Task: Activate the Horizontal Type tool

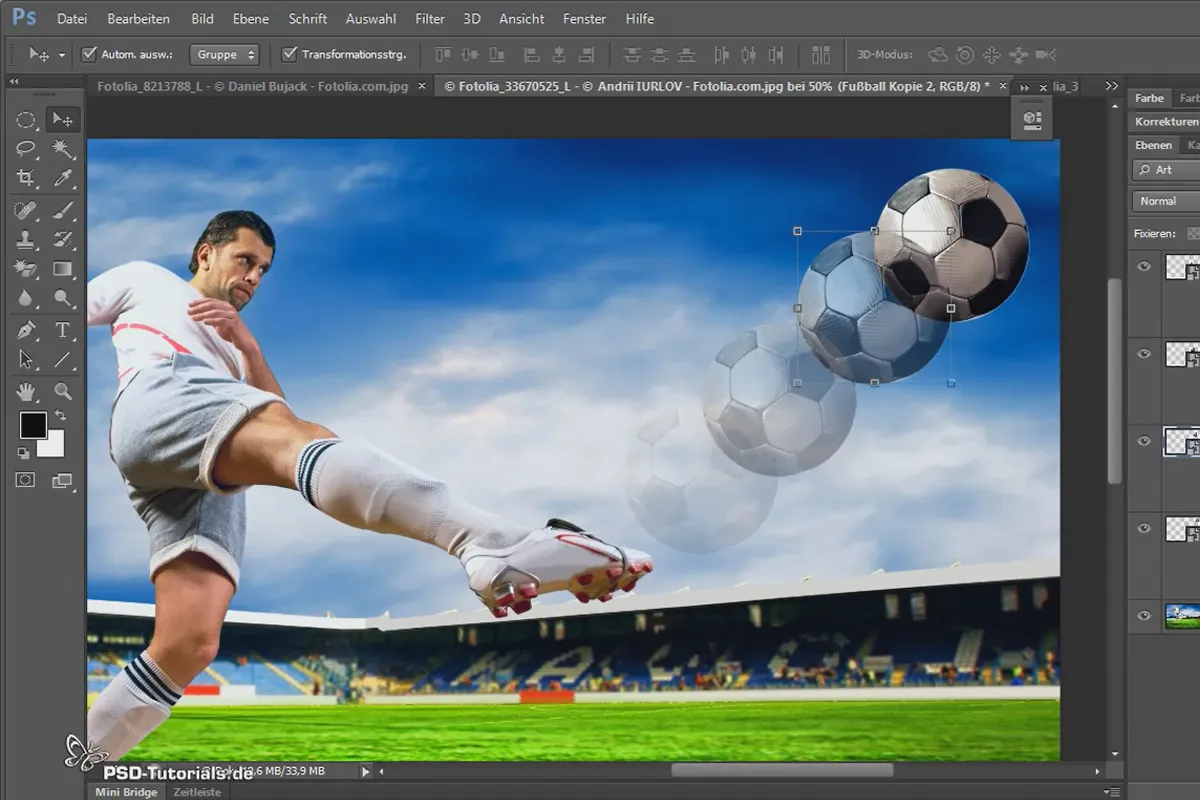Action: point(63,329)
